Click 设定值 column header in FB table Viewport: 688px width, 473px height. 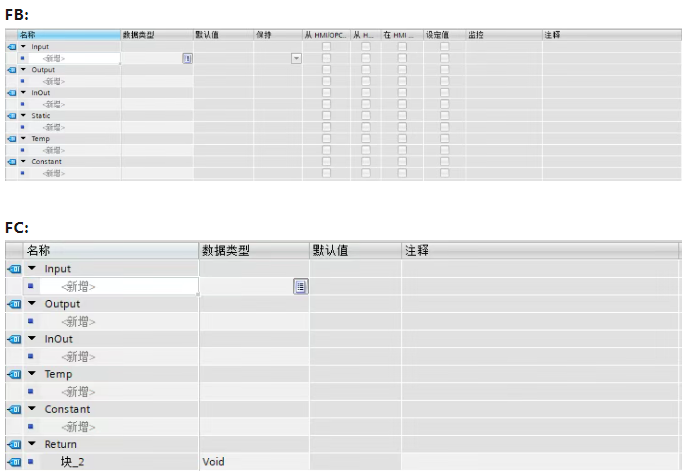(444, 35)
